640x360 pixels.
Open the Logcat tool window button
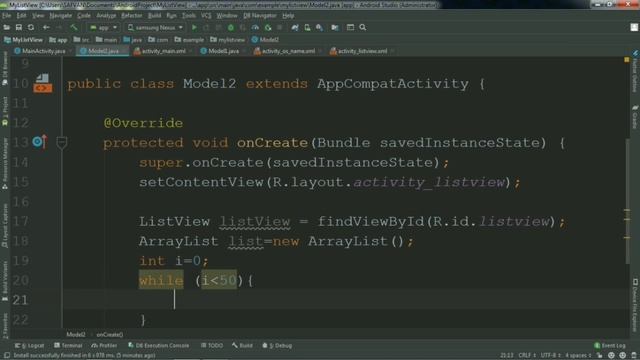point(29,345)
